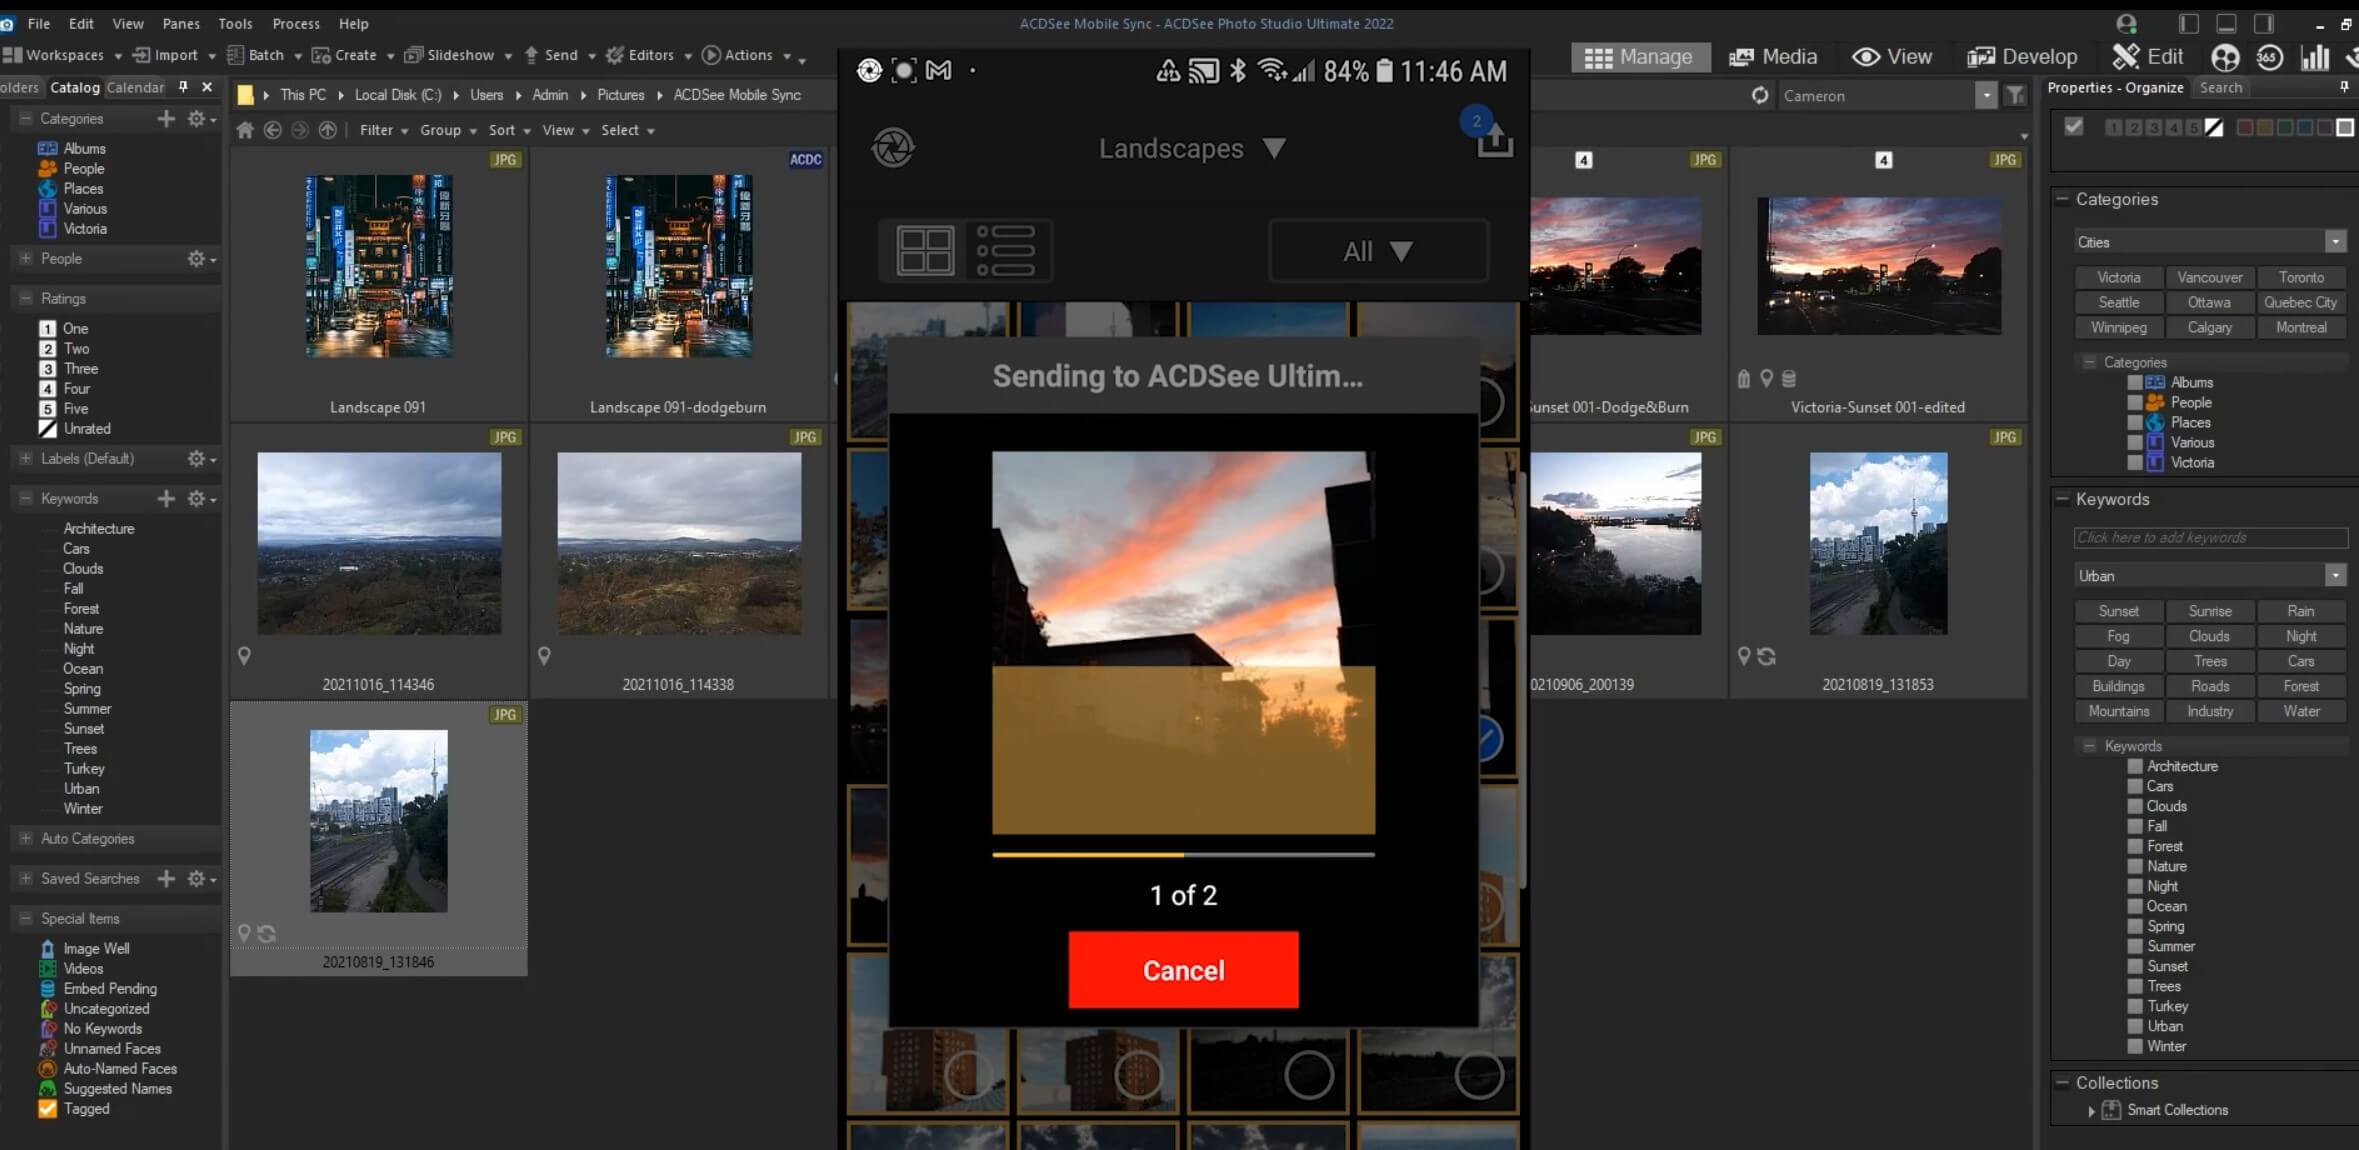Image resolution: width=2359 pixels, height=1150 pixels.
Task: Expand the Smart Collections tree
Action: pyautogui.click(x=2091, y=1110)
